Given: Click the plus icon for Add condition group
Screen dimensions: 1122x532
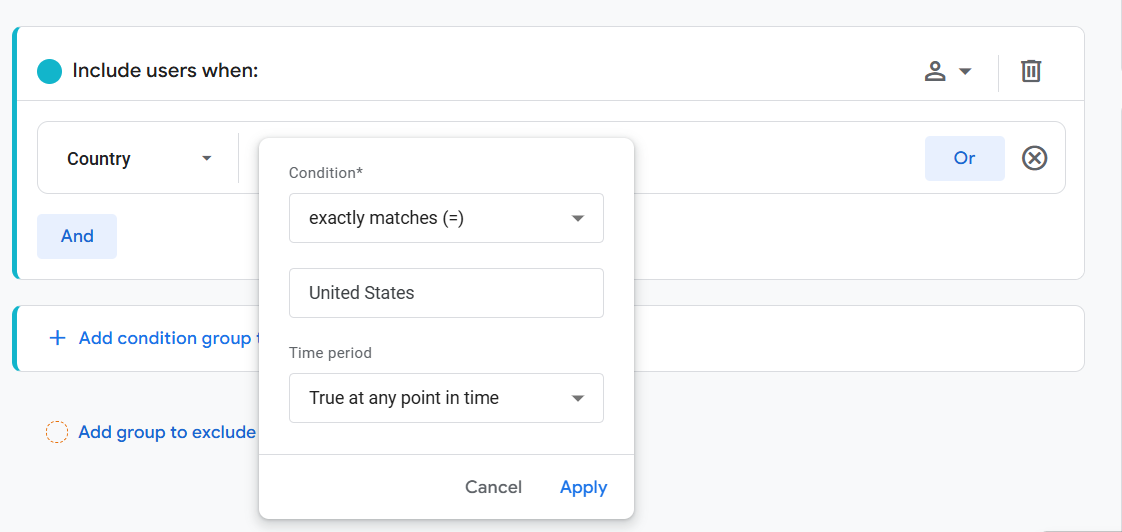Looking at the screenshot, I should (x=57, y=338).
